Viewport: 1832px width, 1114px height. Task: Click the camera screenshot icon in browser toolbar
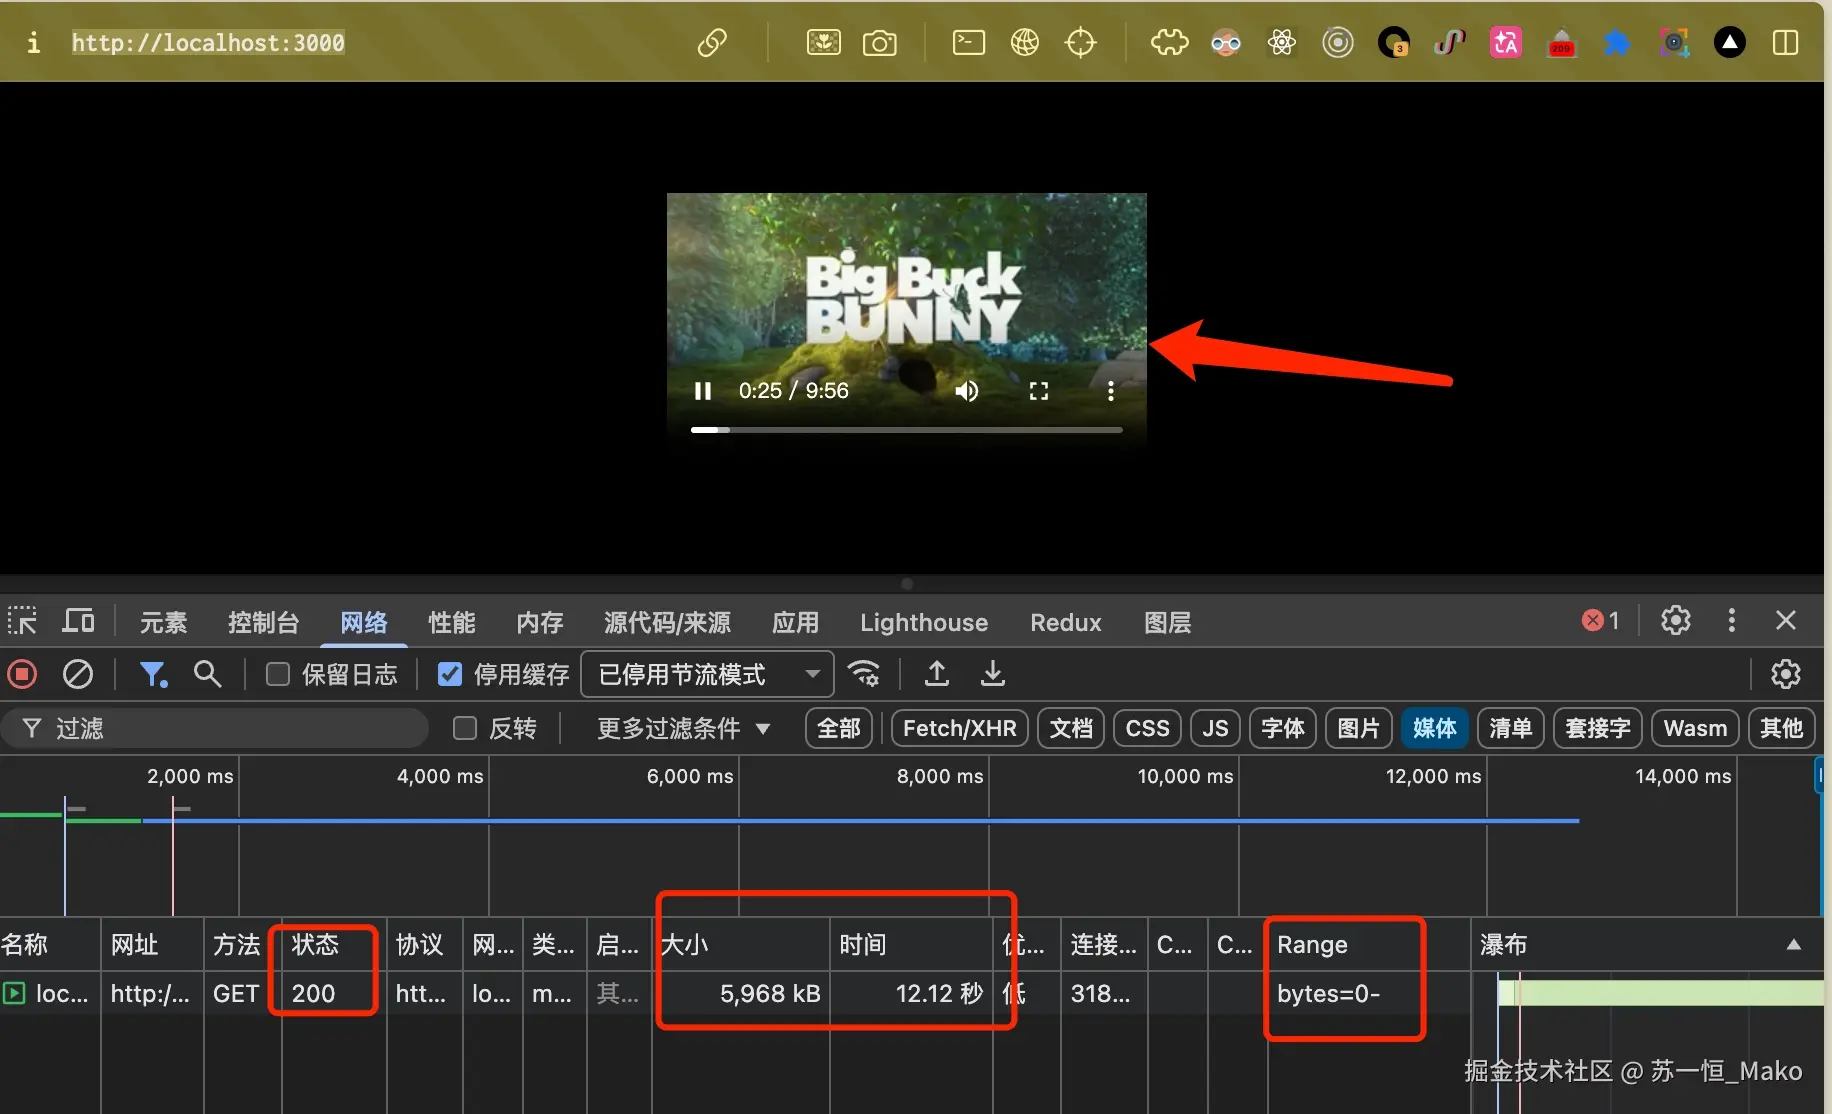click(879, 43)
